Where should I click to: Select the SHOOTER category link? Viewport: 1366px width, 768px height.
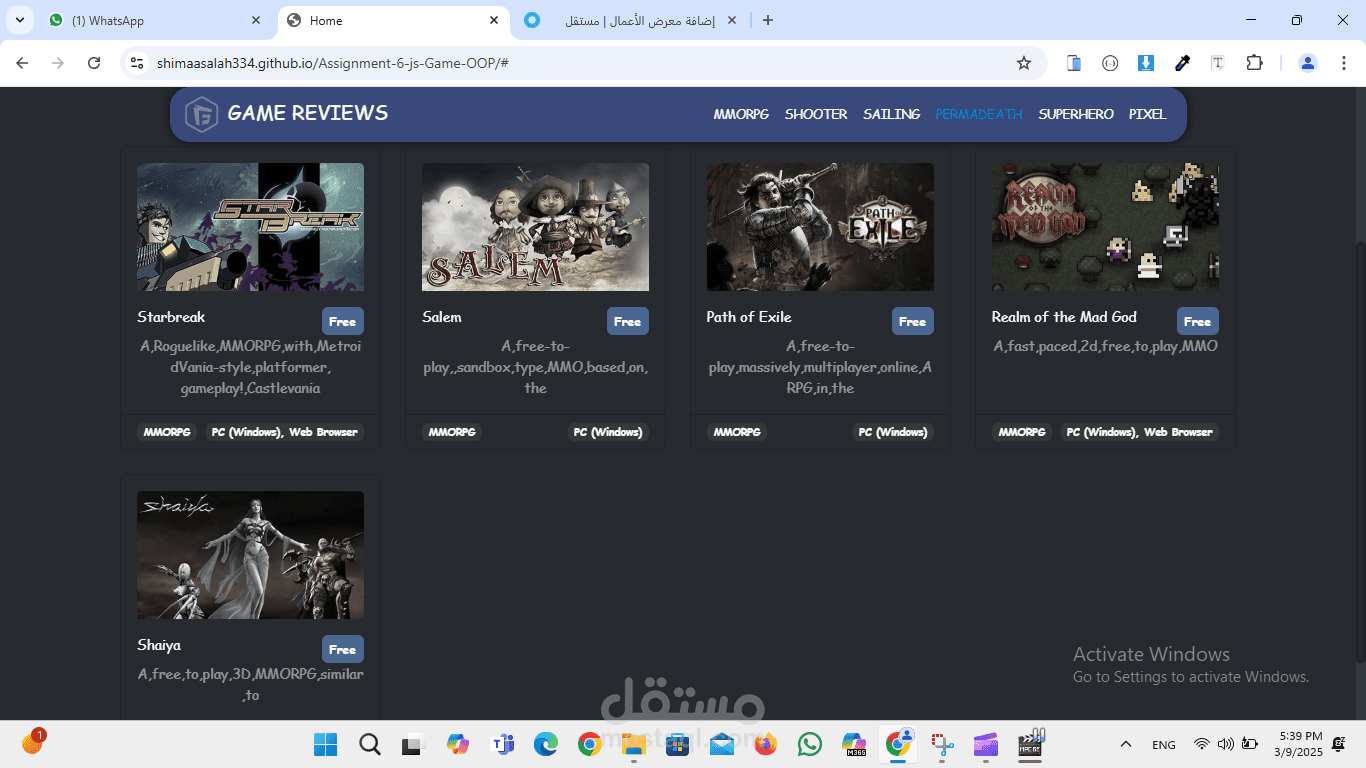(x=816, y=114)
